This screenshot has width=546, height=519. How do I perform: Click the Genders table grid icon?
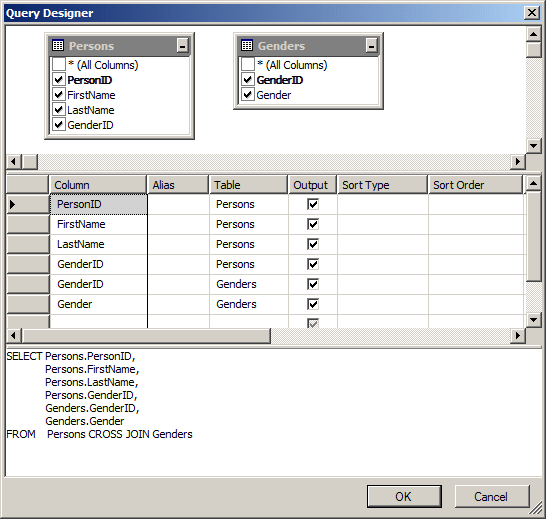tap(247, 46)
